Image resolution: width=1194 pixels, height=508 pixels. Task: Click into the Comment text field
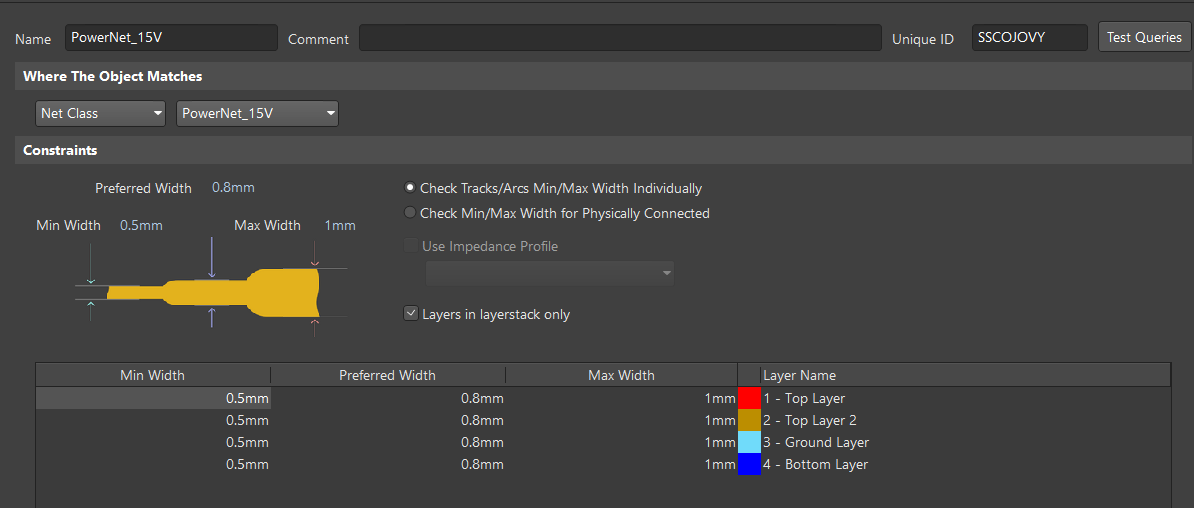[x=620, y=38]
